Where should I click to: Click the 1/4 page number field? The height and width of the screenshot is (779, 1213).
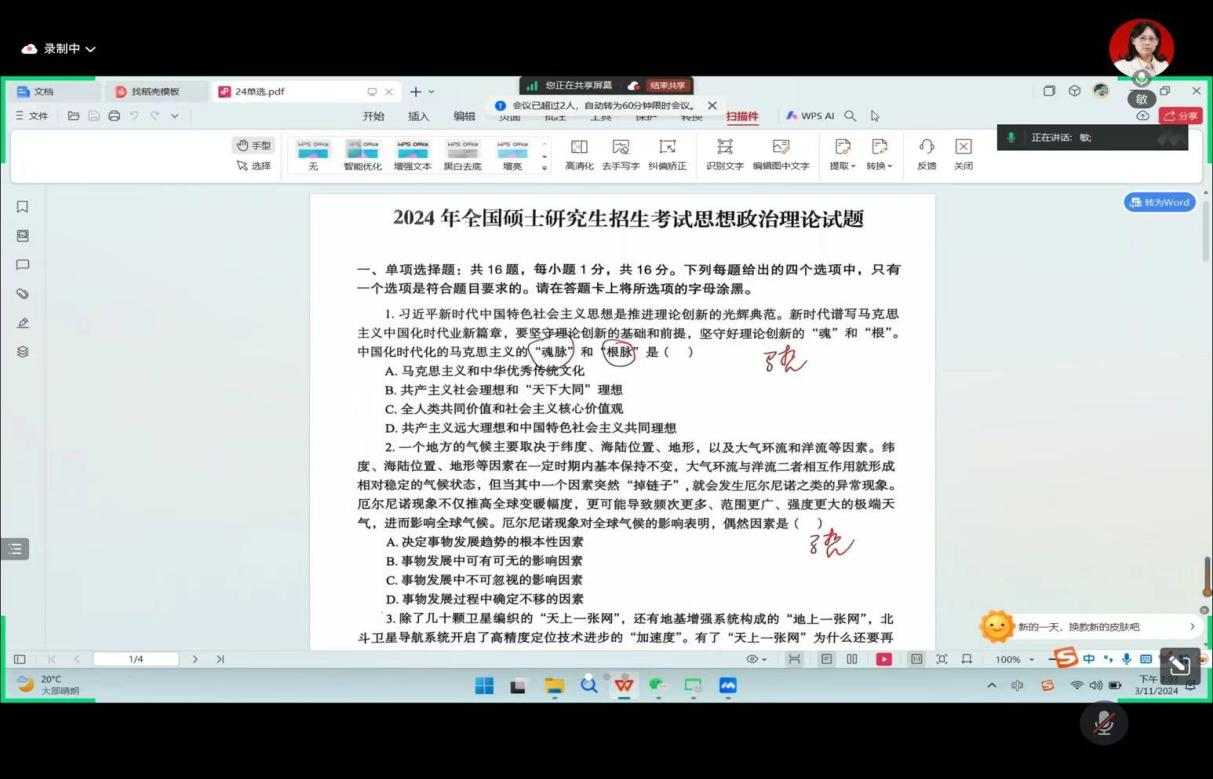coord(136,659)
